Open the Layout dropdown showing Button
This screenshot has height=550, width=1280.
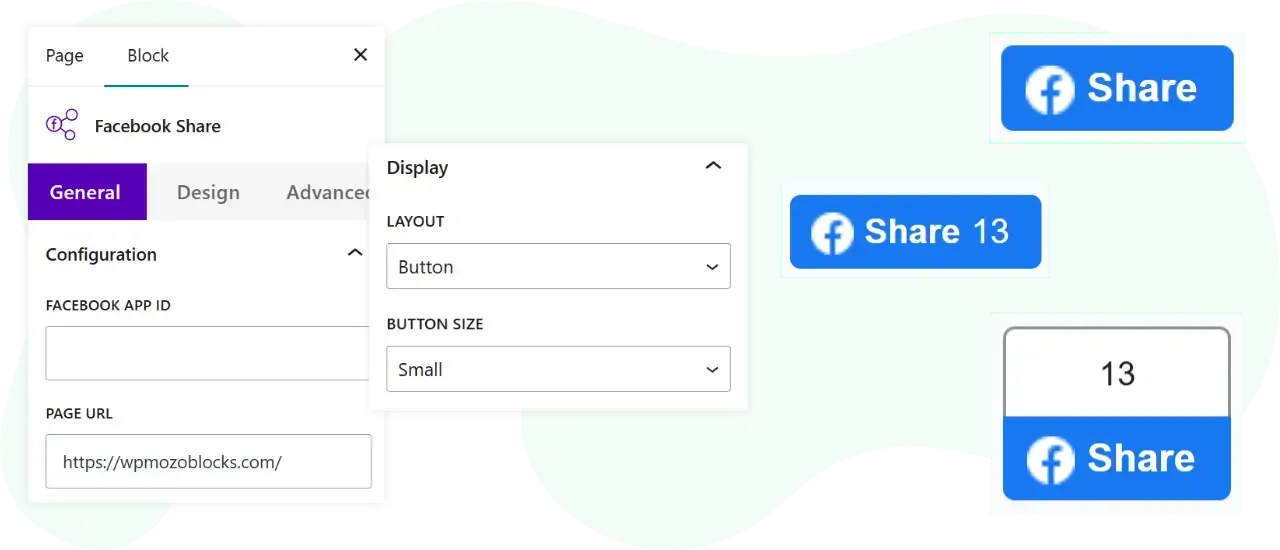click(558, 266)
